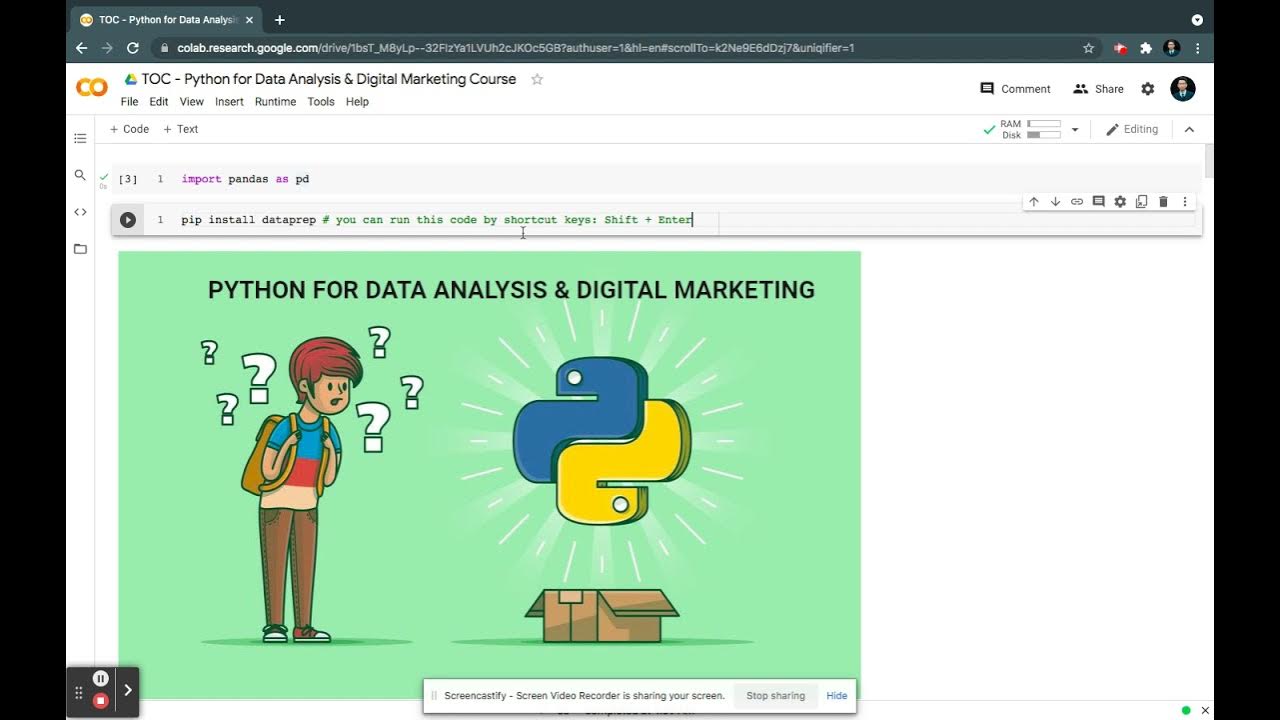Open the Insert menu
Image resolution: width=1280 pixels, height=720 pixels.
tap(229, 102)
